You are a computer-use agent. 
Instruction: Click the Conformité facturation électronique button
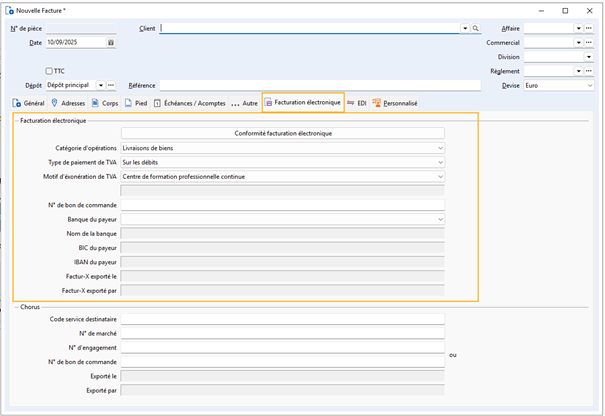[x=283, y=133]
